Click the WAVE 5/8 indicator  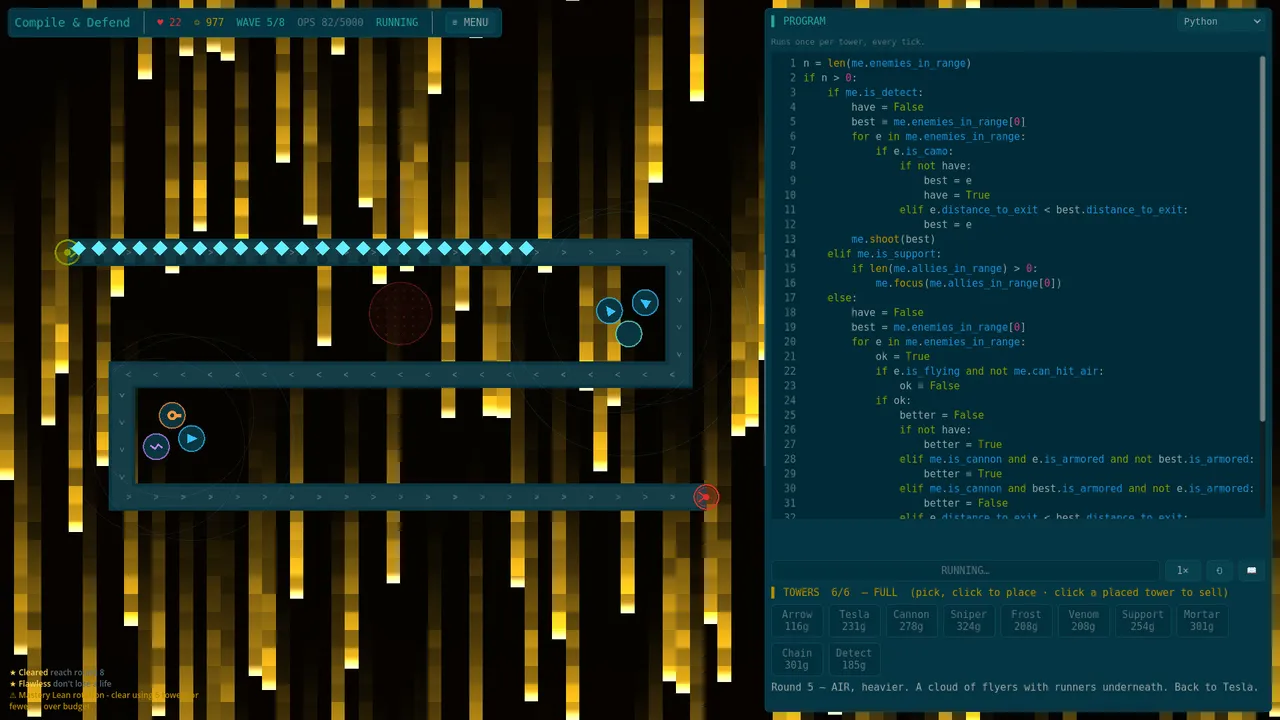pyautogui.click(x=260, y=22)
